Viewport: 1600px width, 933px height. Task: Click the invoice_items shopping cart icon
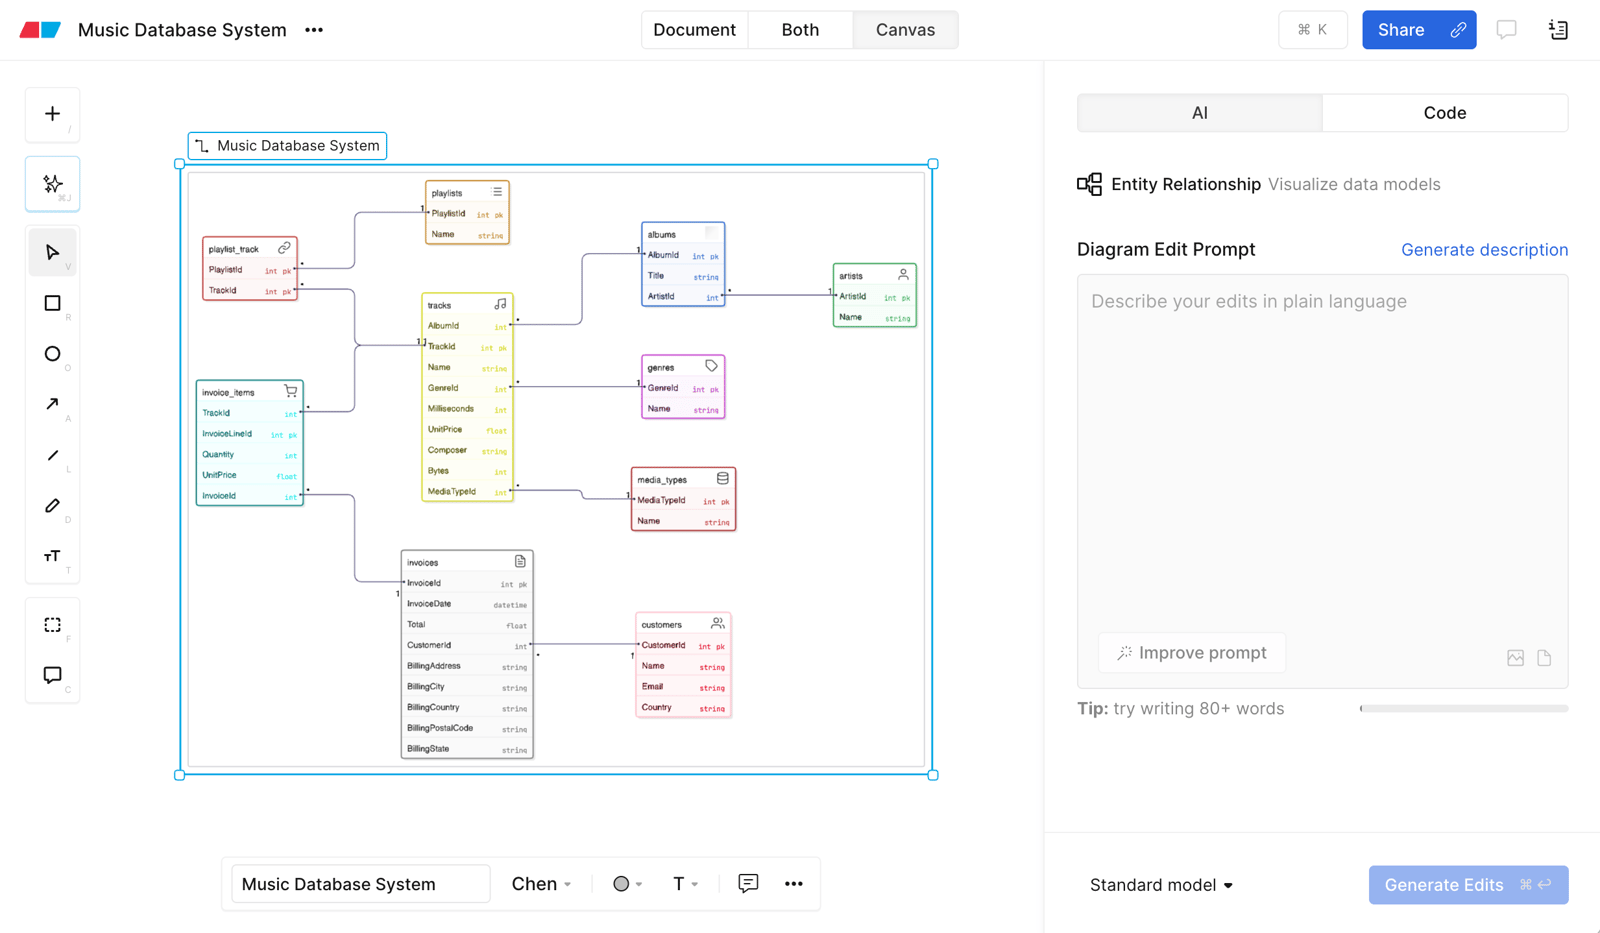click(291, 391)
